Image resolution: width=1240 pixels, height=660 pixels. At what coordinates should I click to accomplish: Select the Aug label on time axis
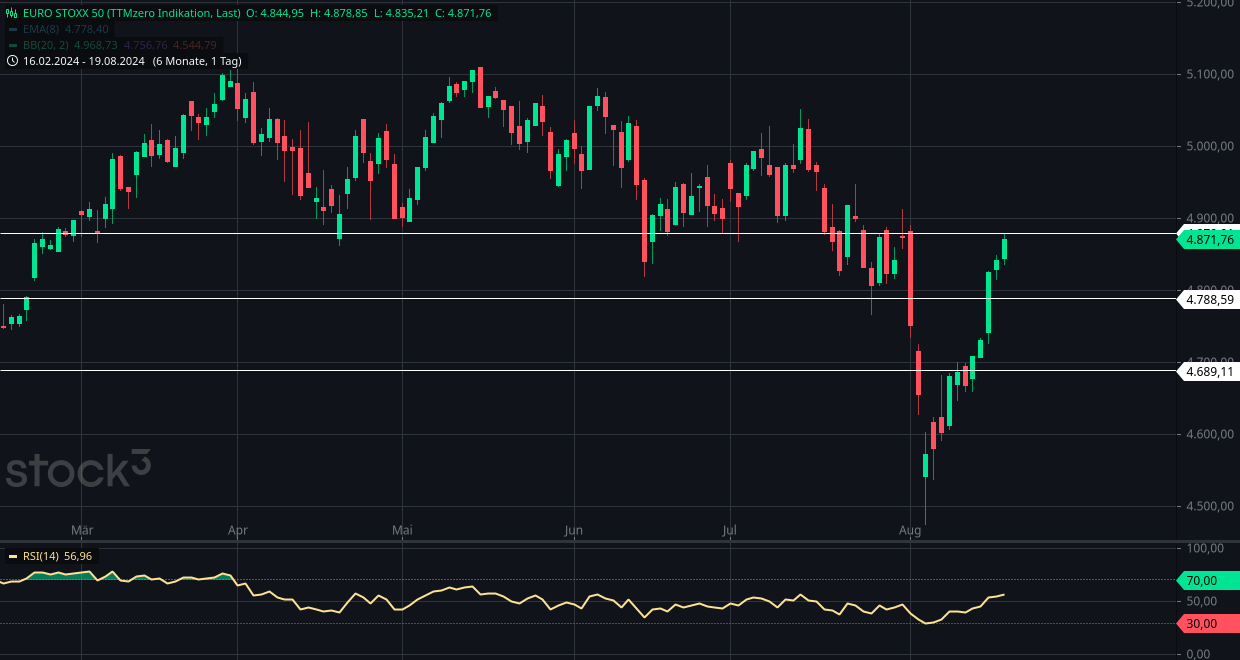point(911,531)
